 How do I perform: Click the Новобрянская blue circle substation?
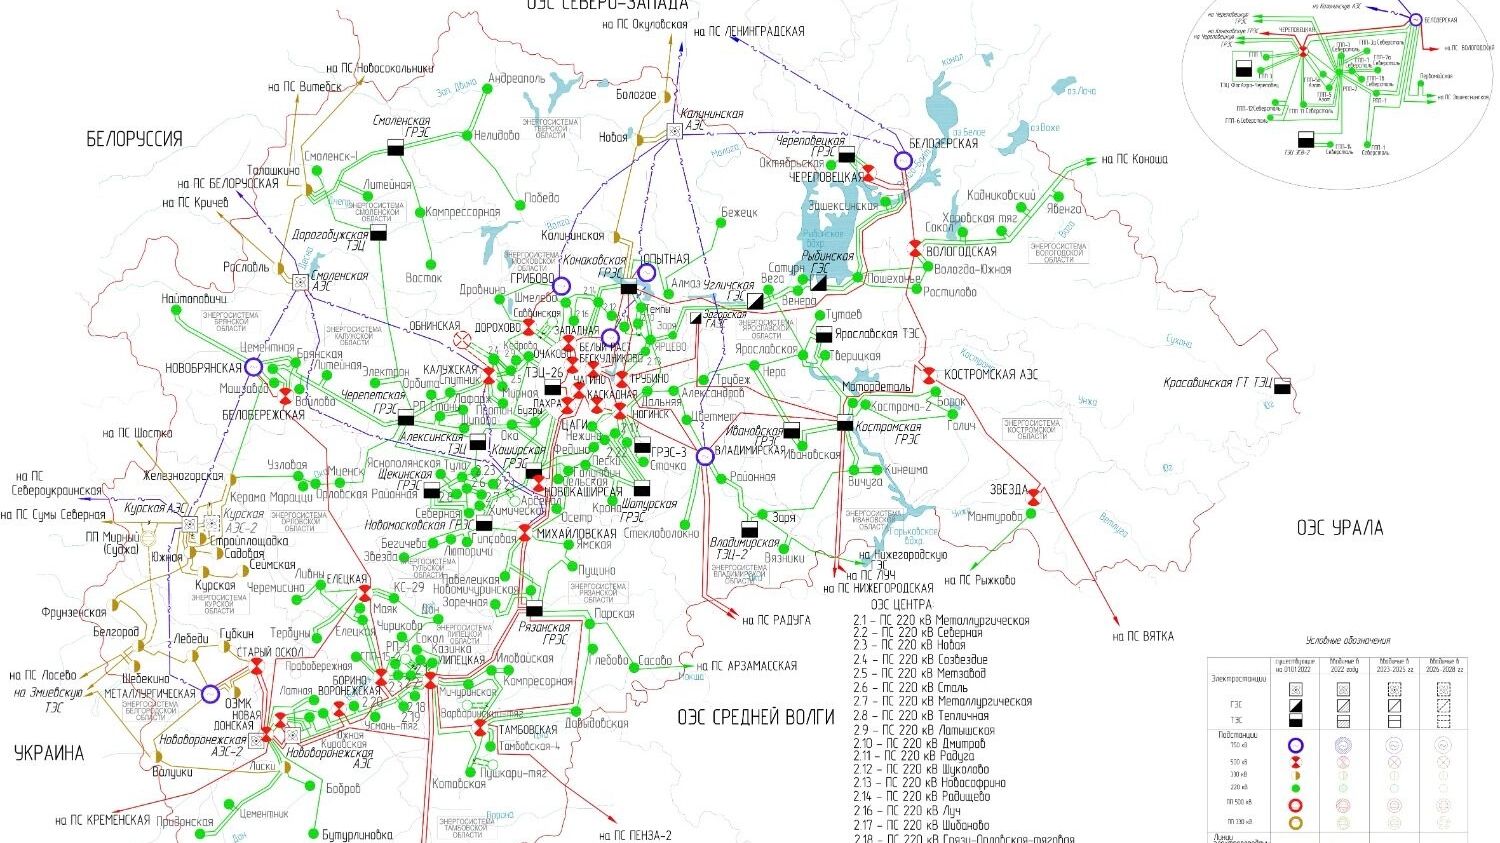click(x=254, y=368)
